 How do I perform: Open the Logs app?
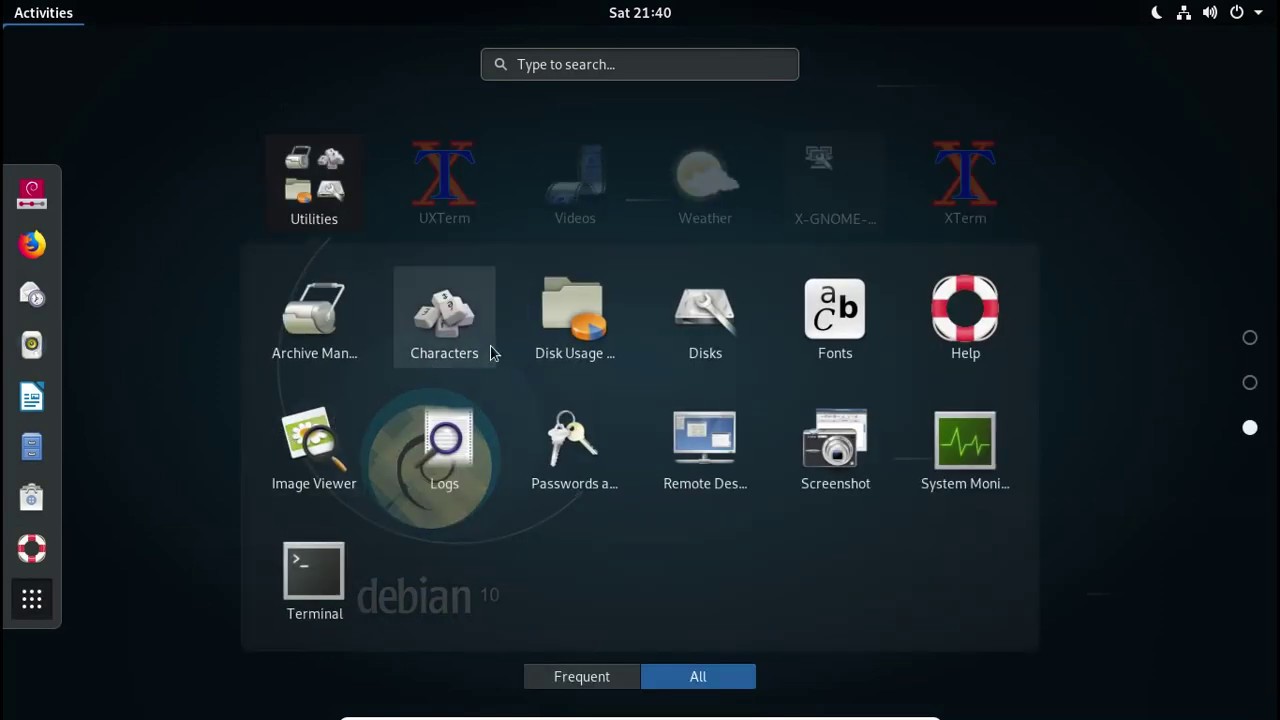coord(444,449)
